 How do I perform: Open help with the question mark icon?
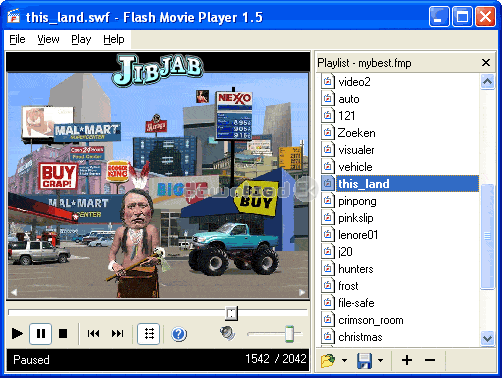coord(179,334)
